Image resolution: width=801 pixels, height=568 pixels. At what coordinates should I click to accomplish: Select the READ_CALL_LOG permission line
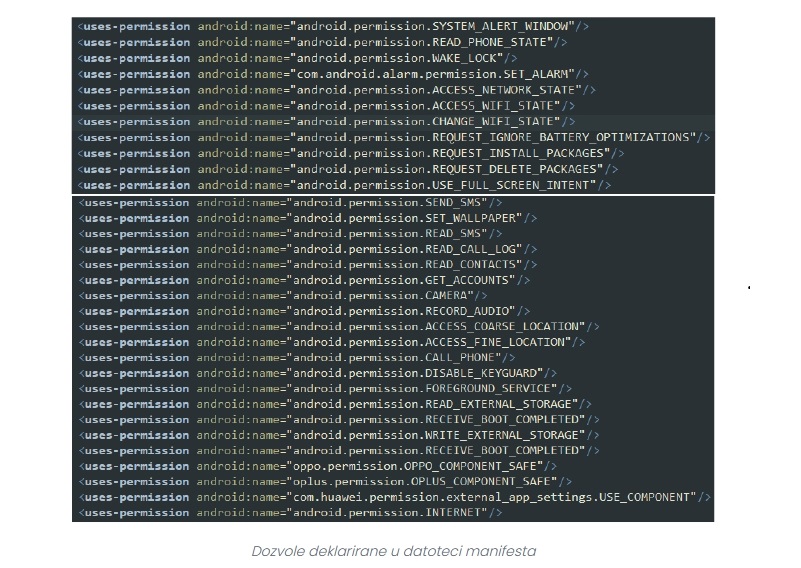tap(308, 249)
